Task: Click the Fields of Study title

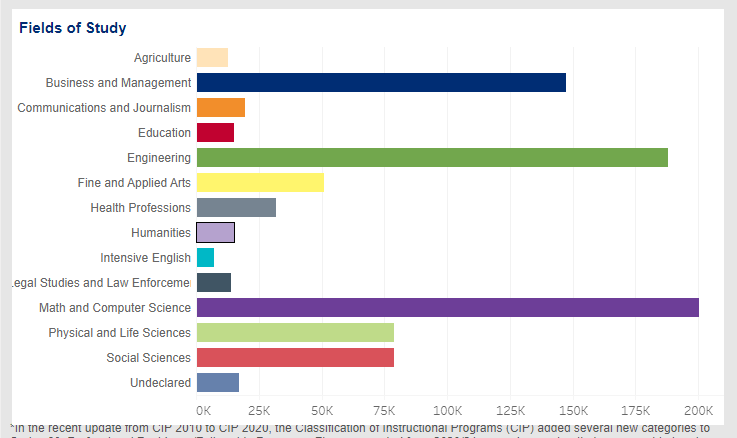Action: (72, 28)
